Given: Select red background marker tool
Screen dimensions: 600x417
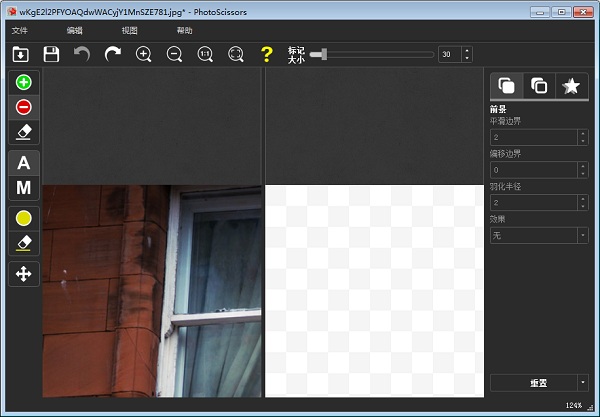Looking at the screenshot, I should pos(24,107).
